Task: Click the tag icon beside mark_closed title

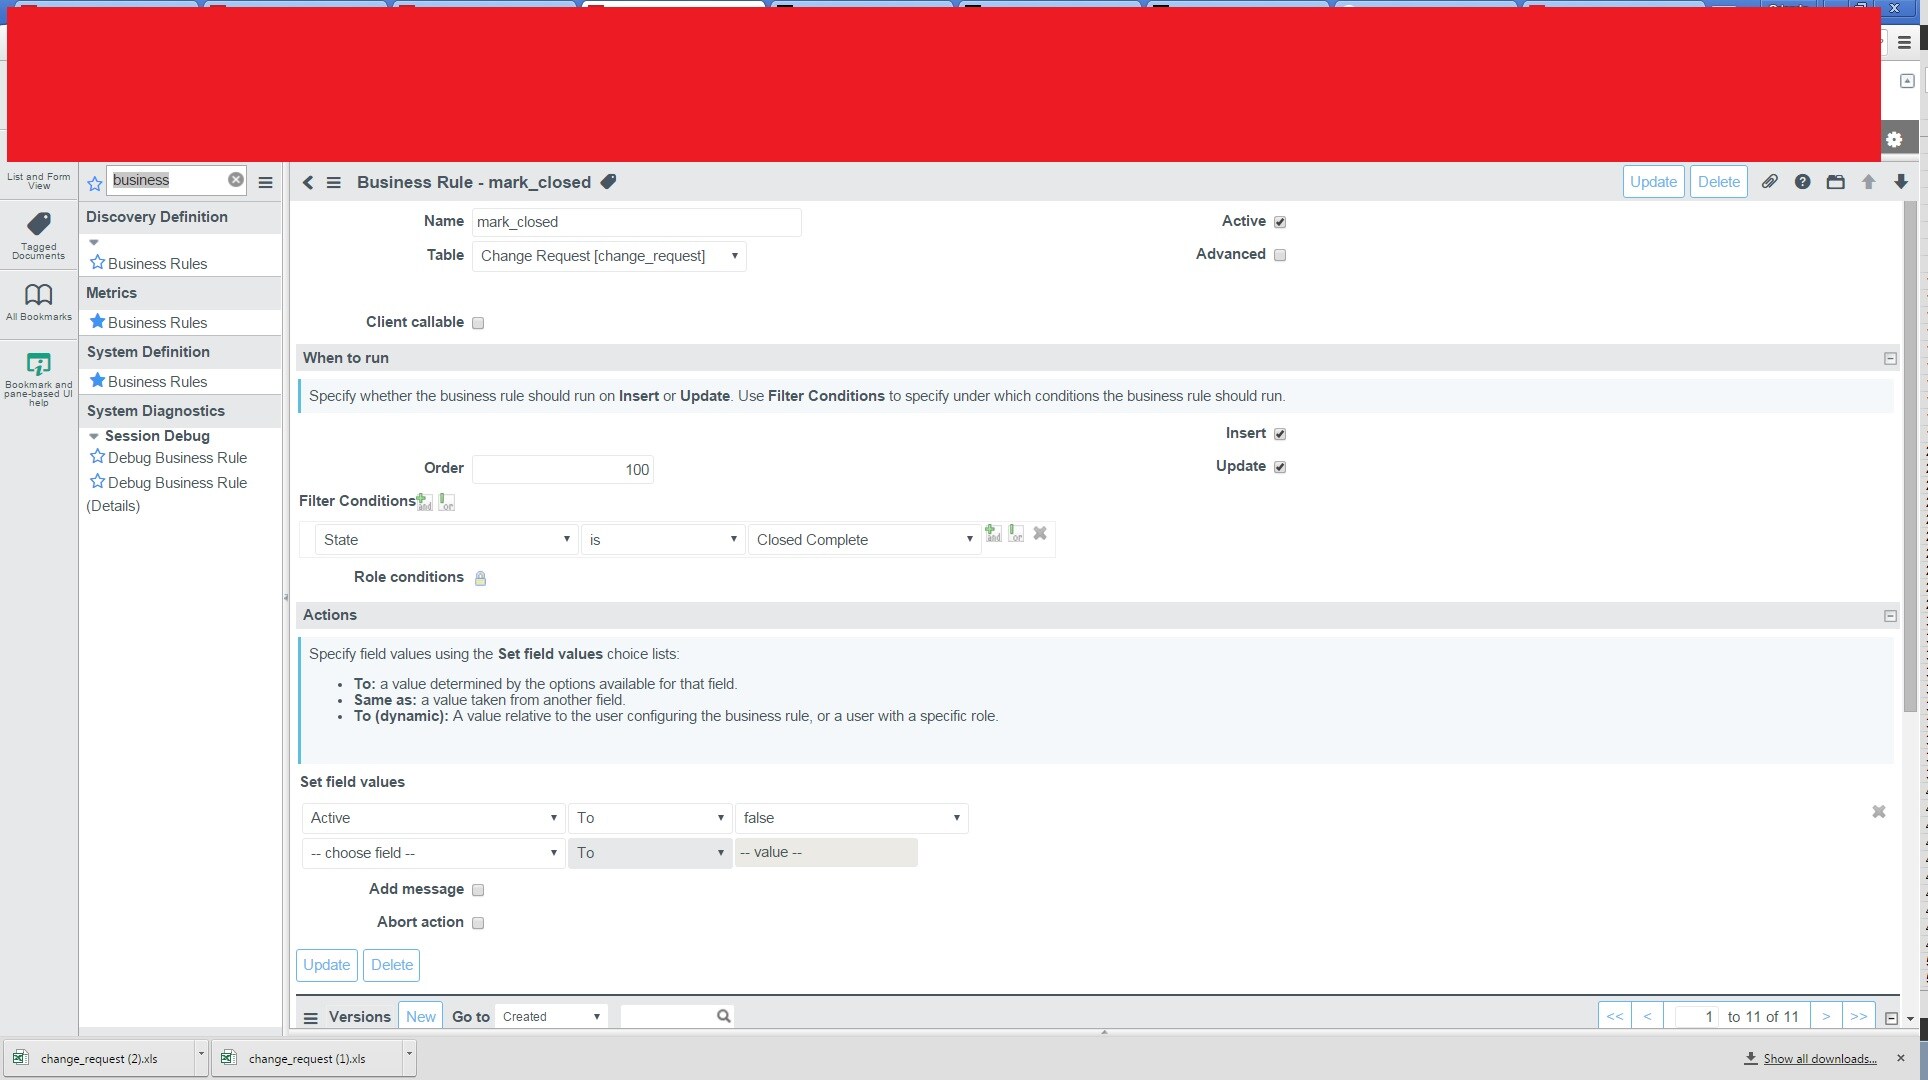Action: (608, 182)
